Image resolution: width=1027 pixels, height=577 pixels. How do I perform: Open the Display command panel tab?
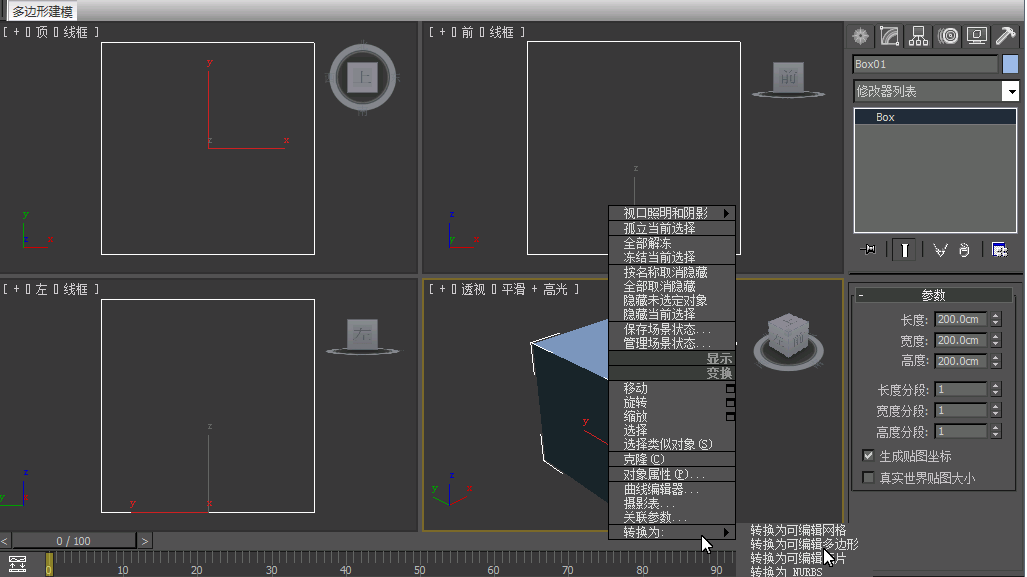click(977, 36)
